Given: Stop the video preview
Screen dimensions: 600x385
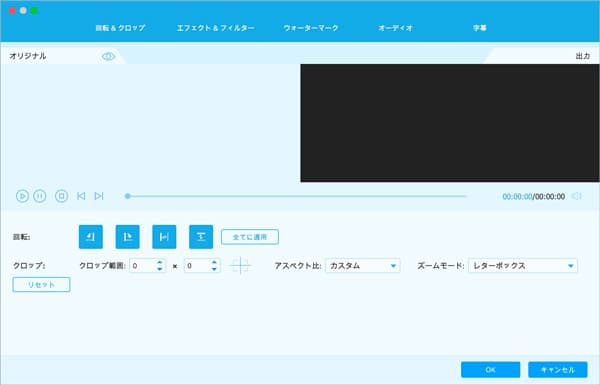Looking at the screenshot, I should 61,196.
